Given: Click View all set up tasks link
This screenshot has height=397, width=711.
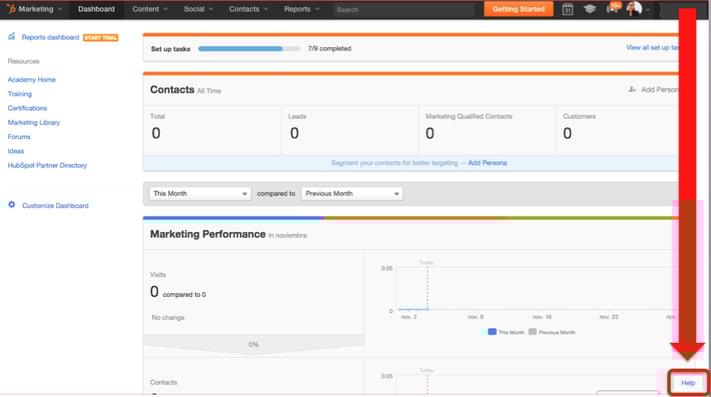Looking at the screenshot, I should coord(653,48).
